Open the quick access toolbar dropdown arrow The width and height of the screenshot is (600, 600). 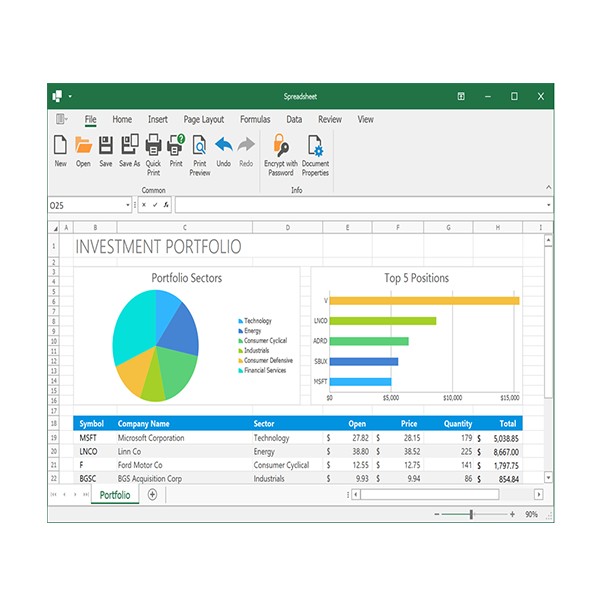70,96
